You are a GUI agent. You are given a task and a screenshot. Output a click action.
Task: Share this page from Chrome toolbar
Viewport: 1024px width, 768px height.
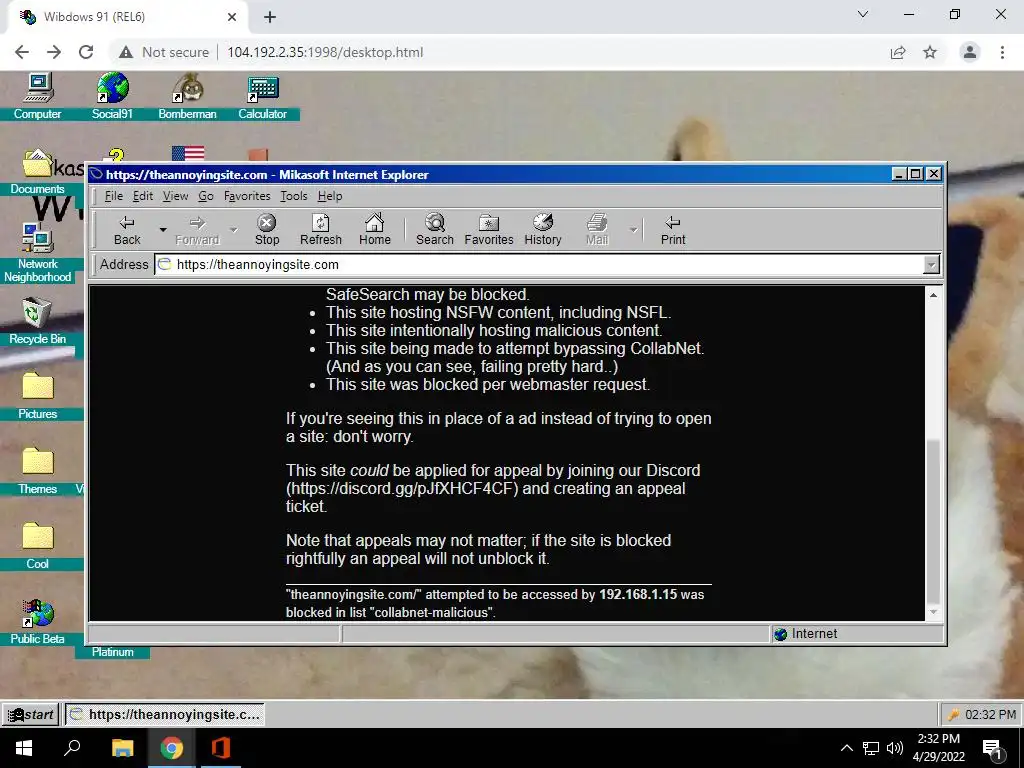click(898, 52)
